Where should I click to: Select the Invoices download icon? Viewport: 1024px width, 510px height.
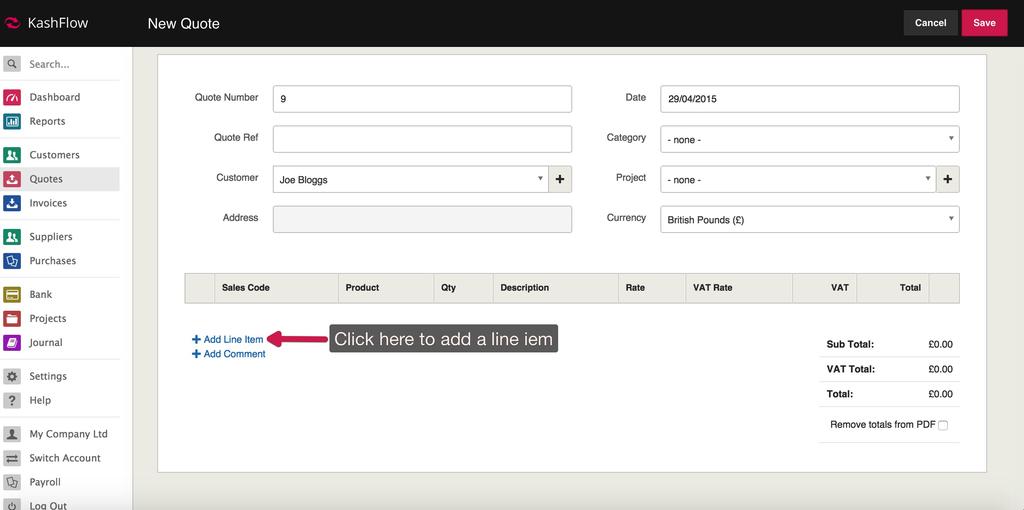pos(12,203)
